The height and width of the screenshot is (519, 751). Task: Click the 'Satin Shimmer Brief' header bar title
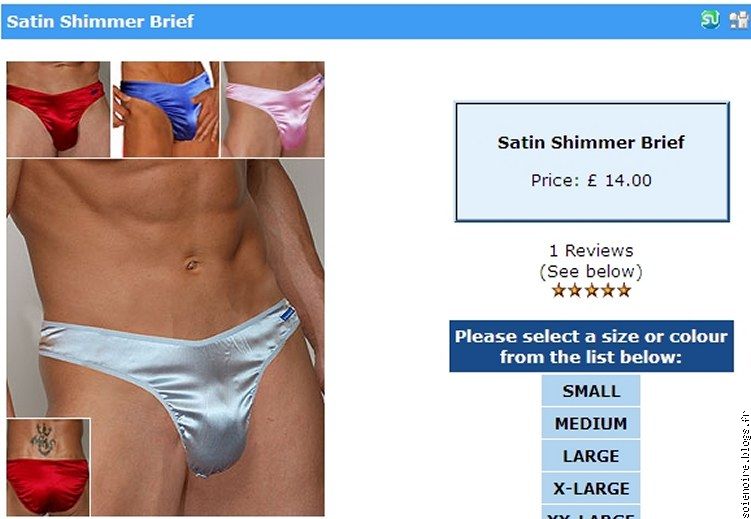[100, 21]
